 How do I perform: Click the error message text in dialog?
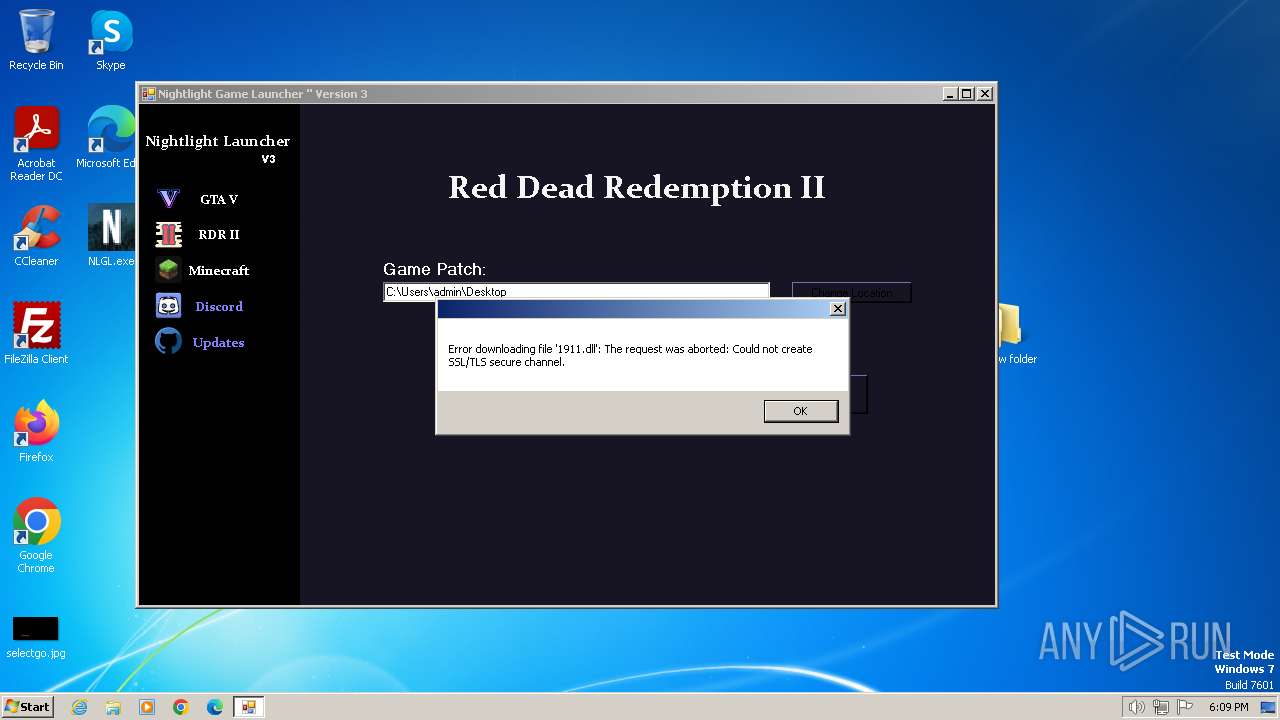click(x=630, y=356)
